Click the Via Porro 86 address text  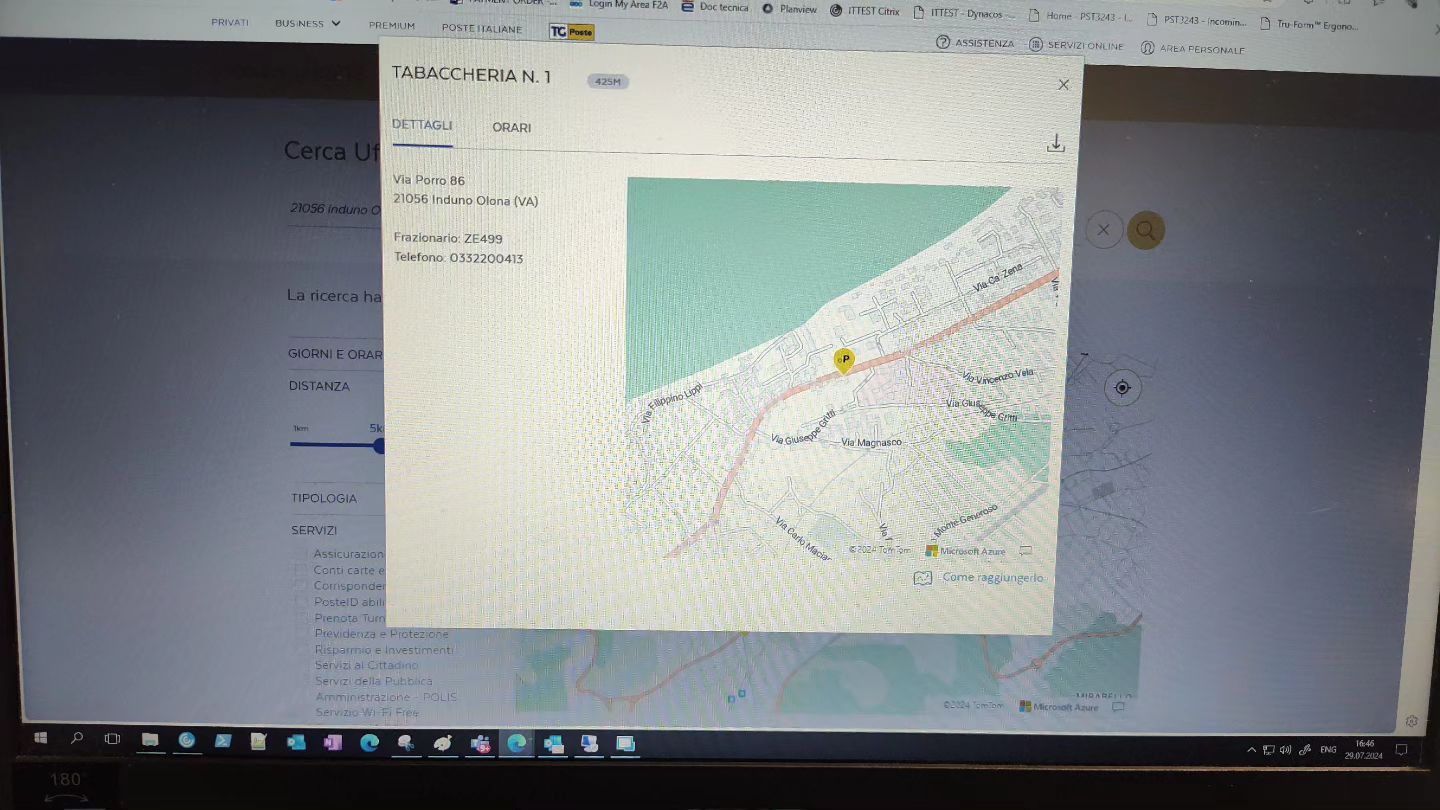429,180
